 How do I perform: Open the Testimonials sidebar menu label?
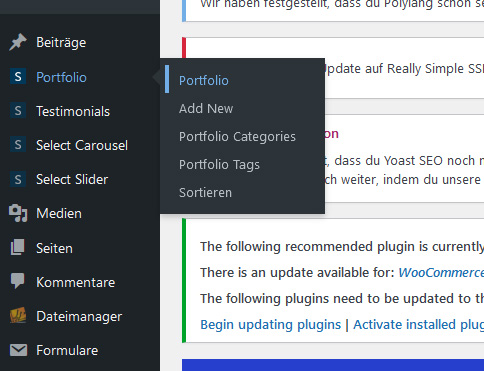coord(73,111)
